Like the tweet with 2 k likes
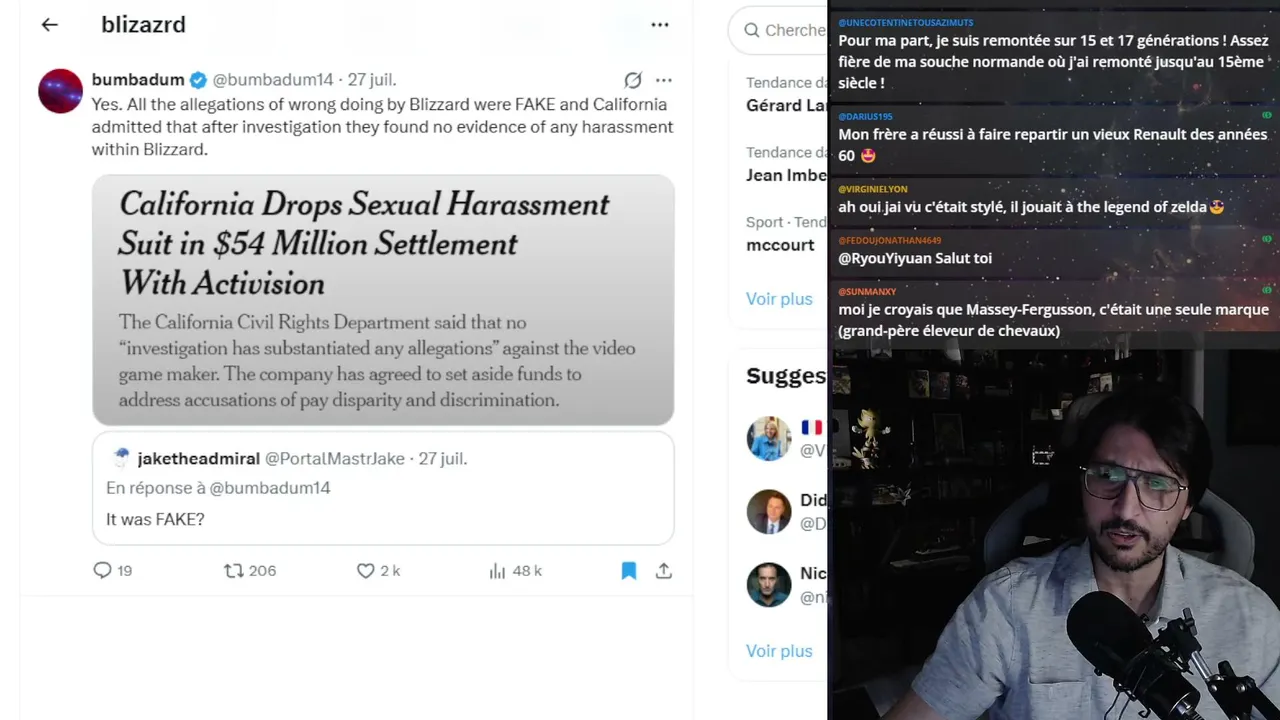This screenshot has width=1280, height=720. click(365, 570)
